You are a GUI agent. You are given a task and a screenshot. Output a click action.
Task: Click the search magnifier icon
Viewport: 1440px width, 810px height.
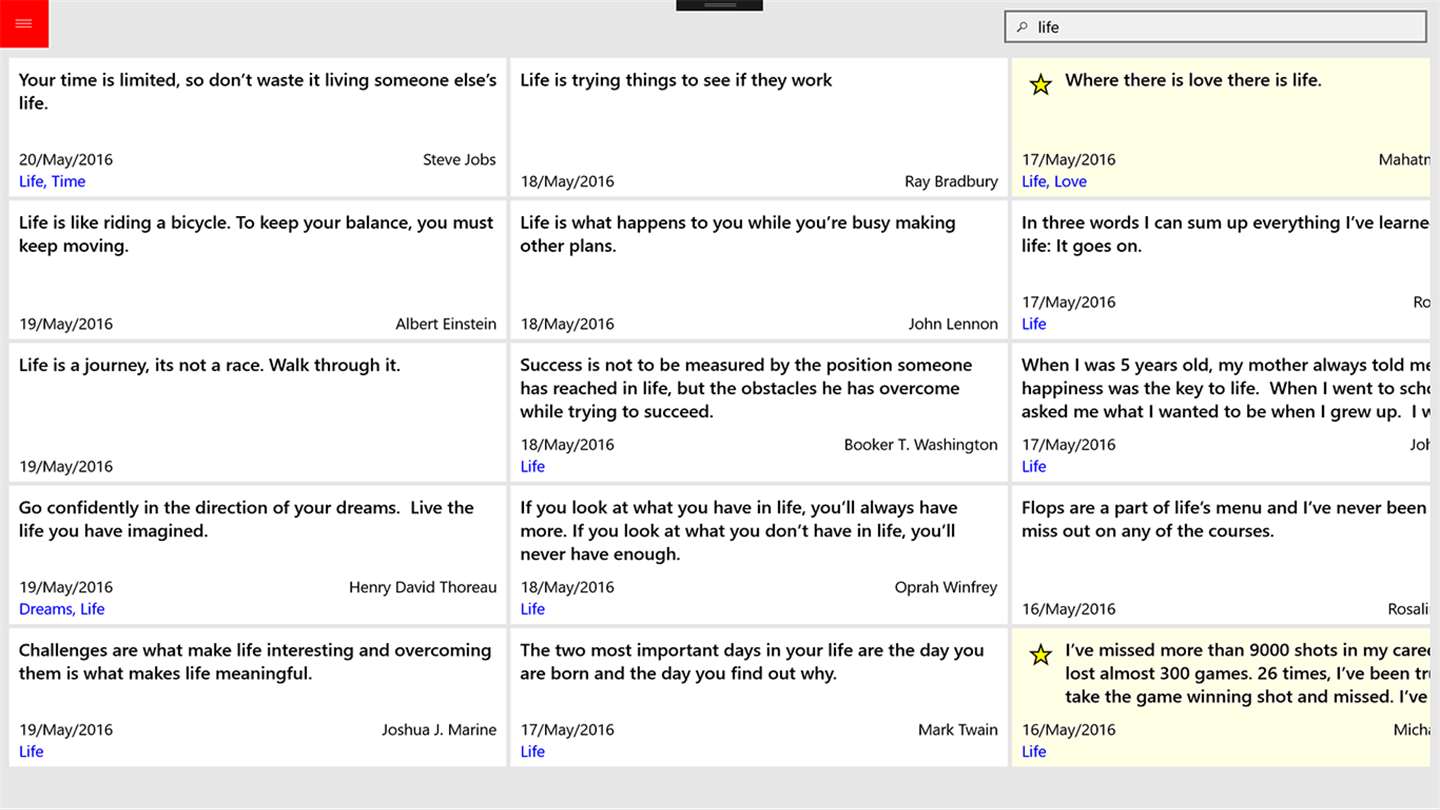pyautogui.click(x=1022, y=27)
